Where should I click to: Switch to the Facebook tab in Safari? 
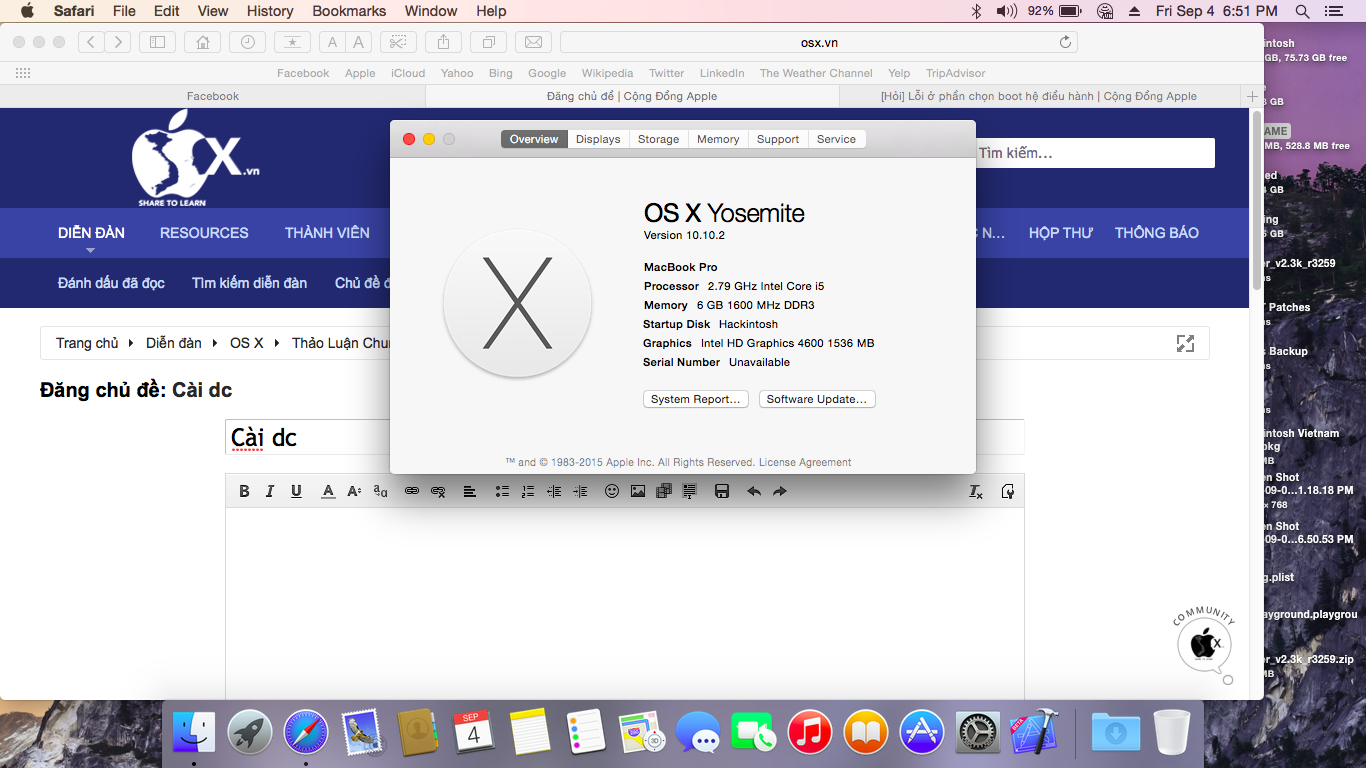point(213,96)
